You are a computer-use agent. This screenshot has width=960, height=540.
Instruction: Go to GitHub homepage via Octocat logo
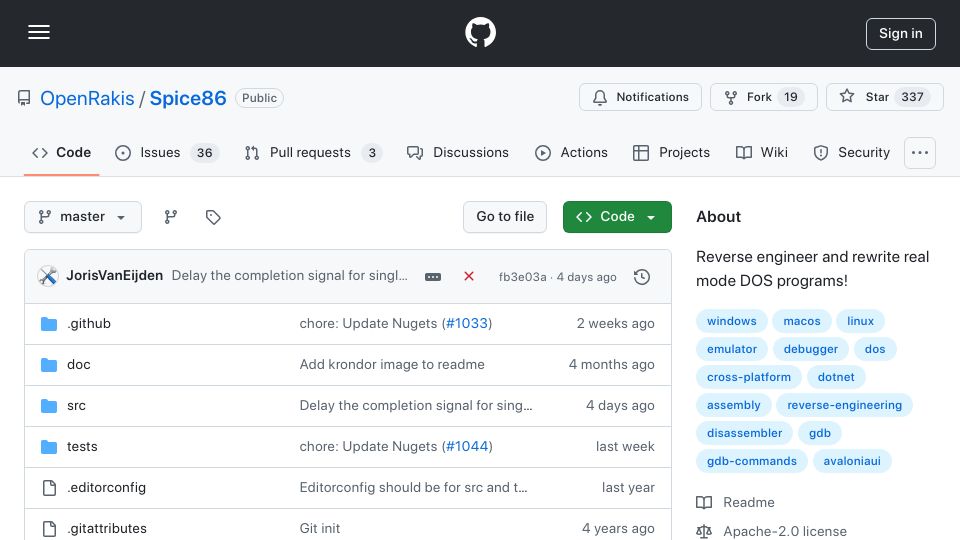click(480, 32)
